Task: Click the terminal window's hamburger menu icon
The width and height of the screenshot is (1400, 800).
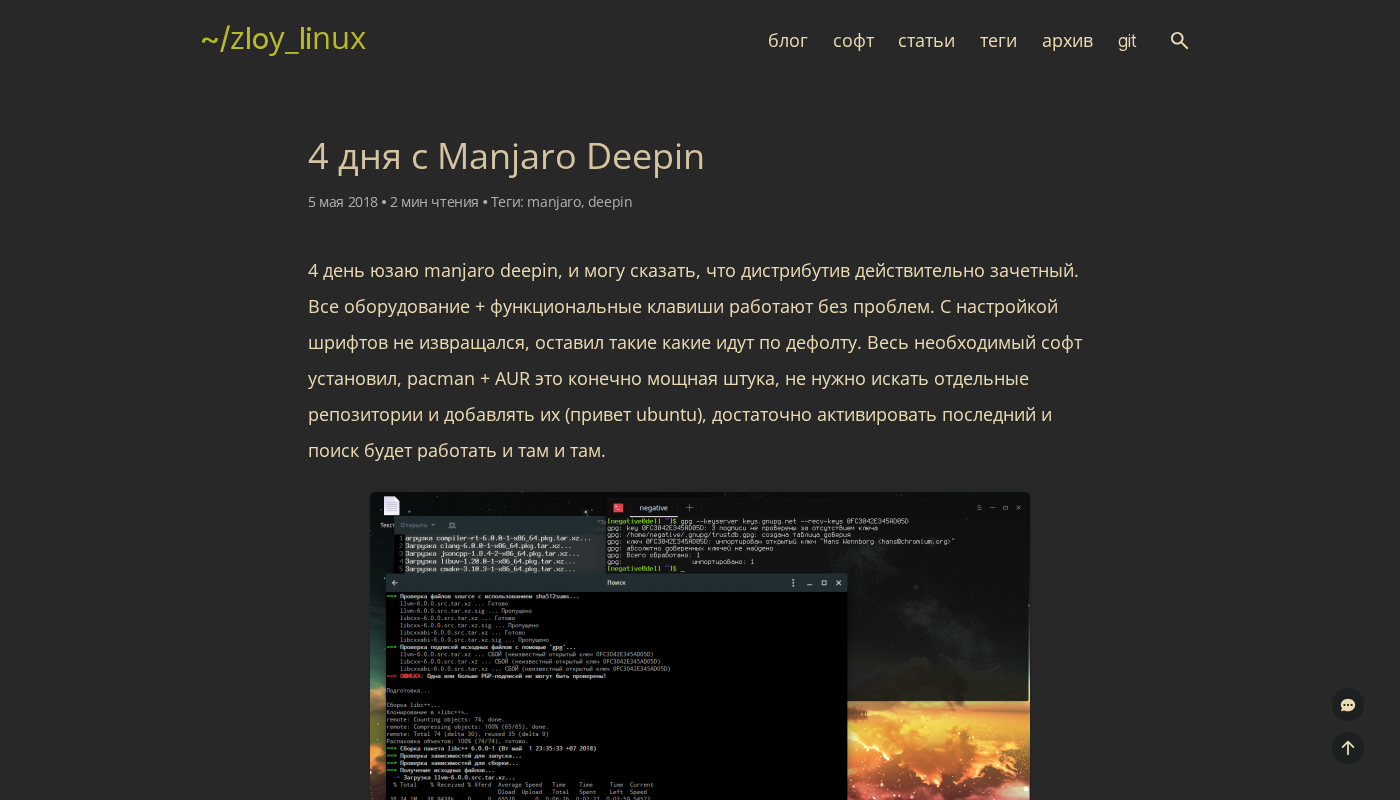Action: 979,508
